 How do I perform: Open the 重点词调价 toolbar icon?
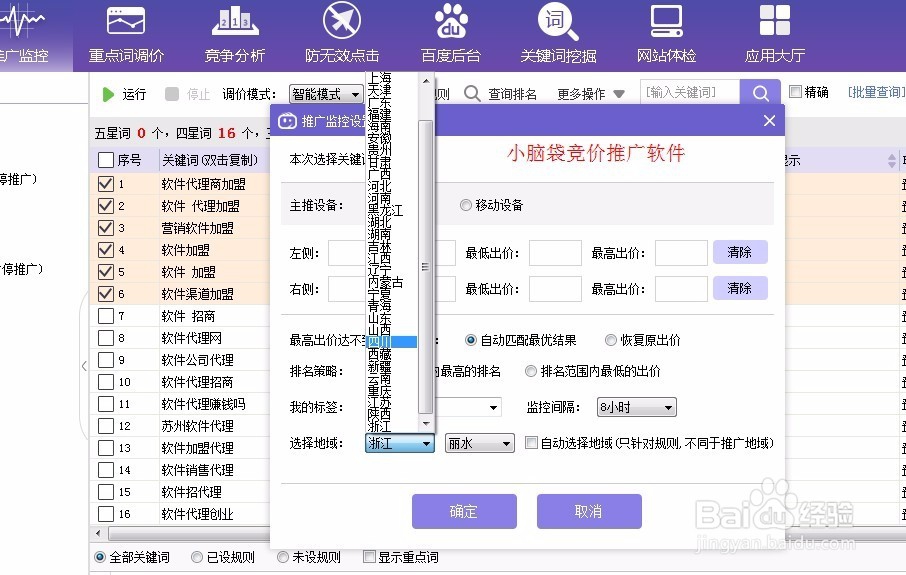[126, 22]
